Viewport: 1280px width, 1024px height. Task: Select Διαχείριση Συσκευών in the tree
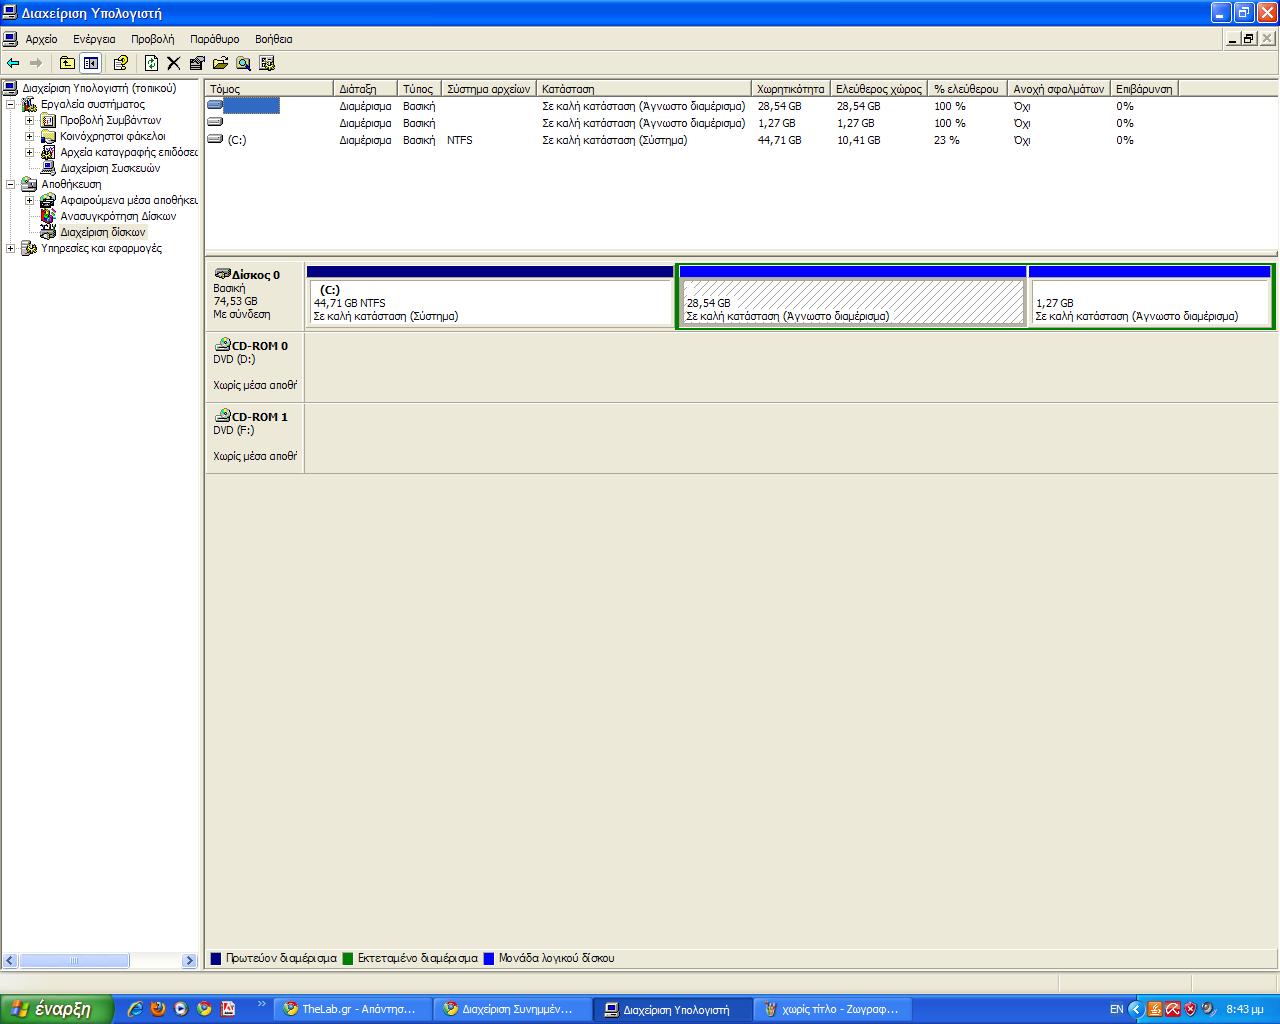click(x=109, y=168)
